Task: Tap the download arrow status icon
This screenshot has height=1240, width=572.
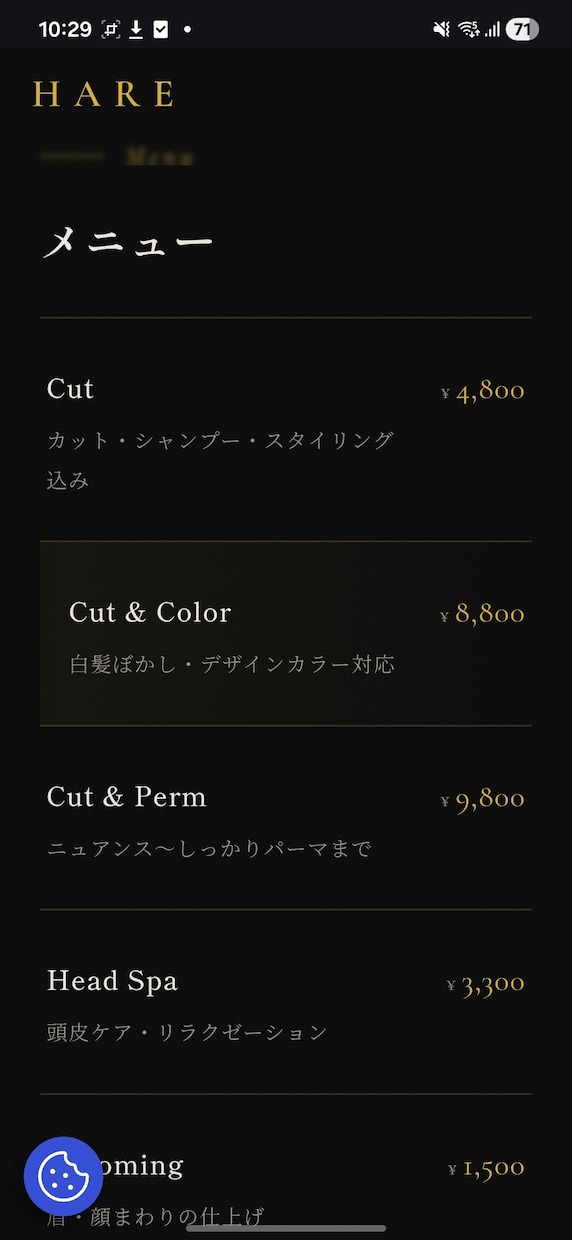Action: pos(137,29)
